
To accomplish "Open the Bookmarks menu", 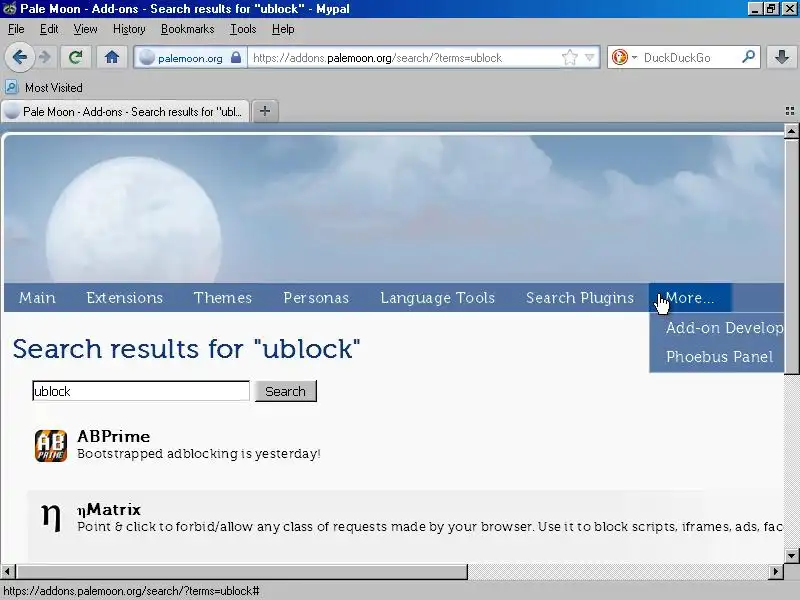I will point(187,29).
